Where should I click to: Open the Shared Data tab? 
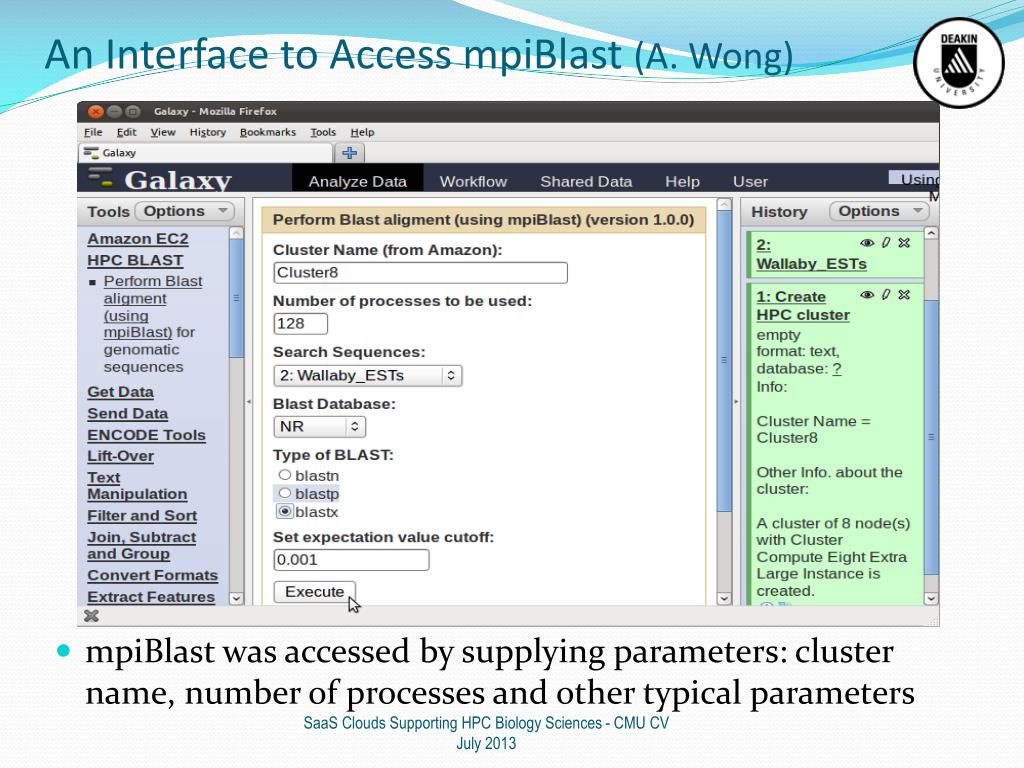586,181
